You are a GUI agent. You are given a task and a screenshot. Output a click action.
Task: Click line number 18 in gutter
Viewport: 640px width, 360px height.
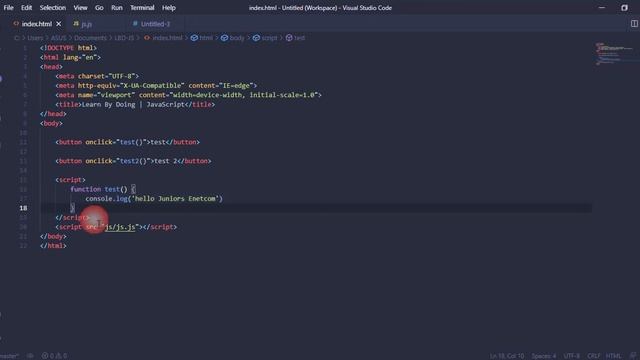tap(23, 208)
